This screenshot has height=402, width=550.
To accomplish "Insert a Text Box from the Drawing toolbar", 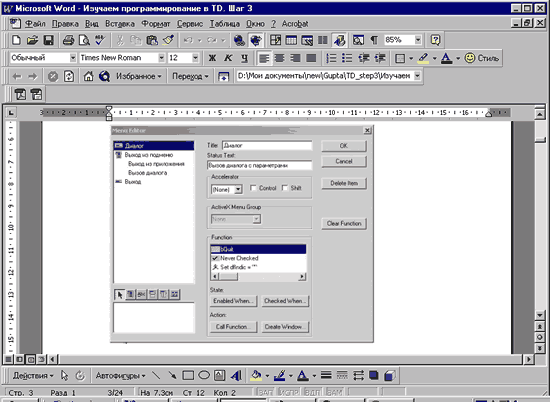I will tap(220, 376).
